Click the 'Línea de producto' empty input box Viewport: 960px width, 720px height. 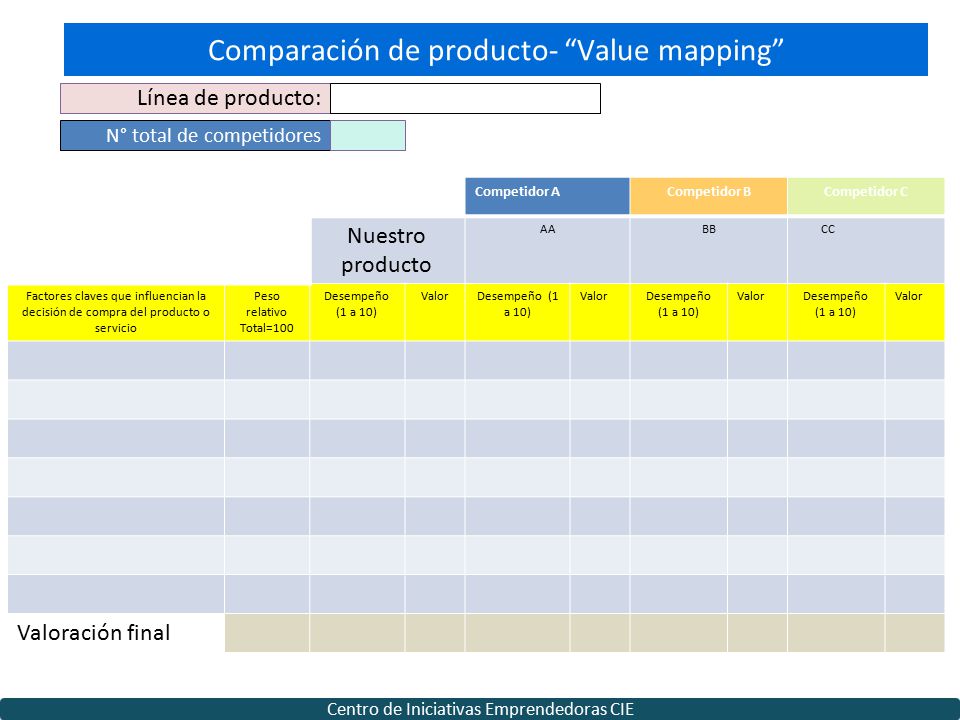tap(465, 99)
